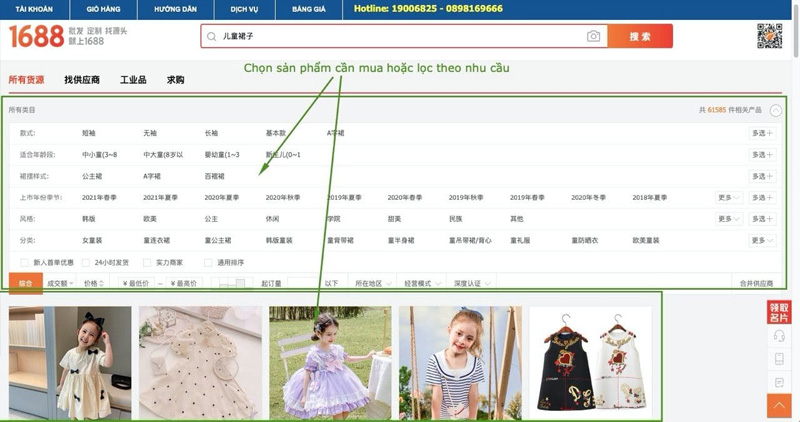Enable multi-select 多选+ for 风格 row

pos(762,219)
